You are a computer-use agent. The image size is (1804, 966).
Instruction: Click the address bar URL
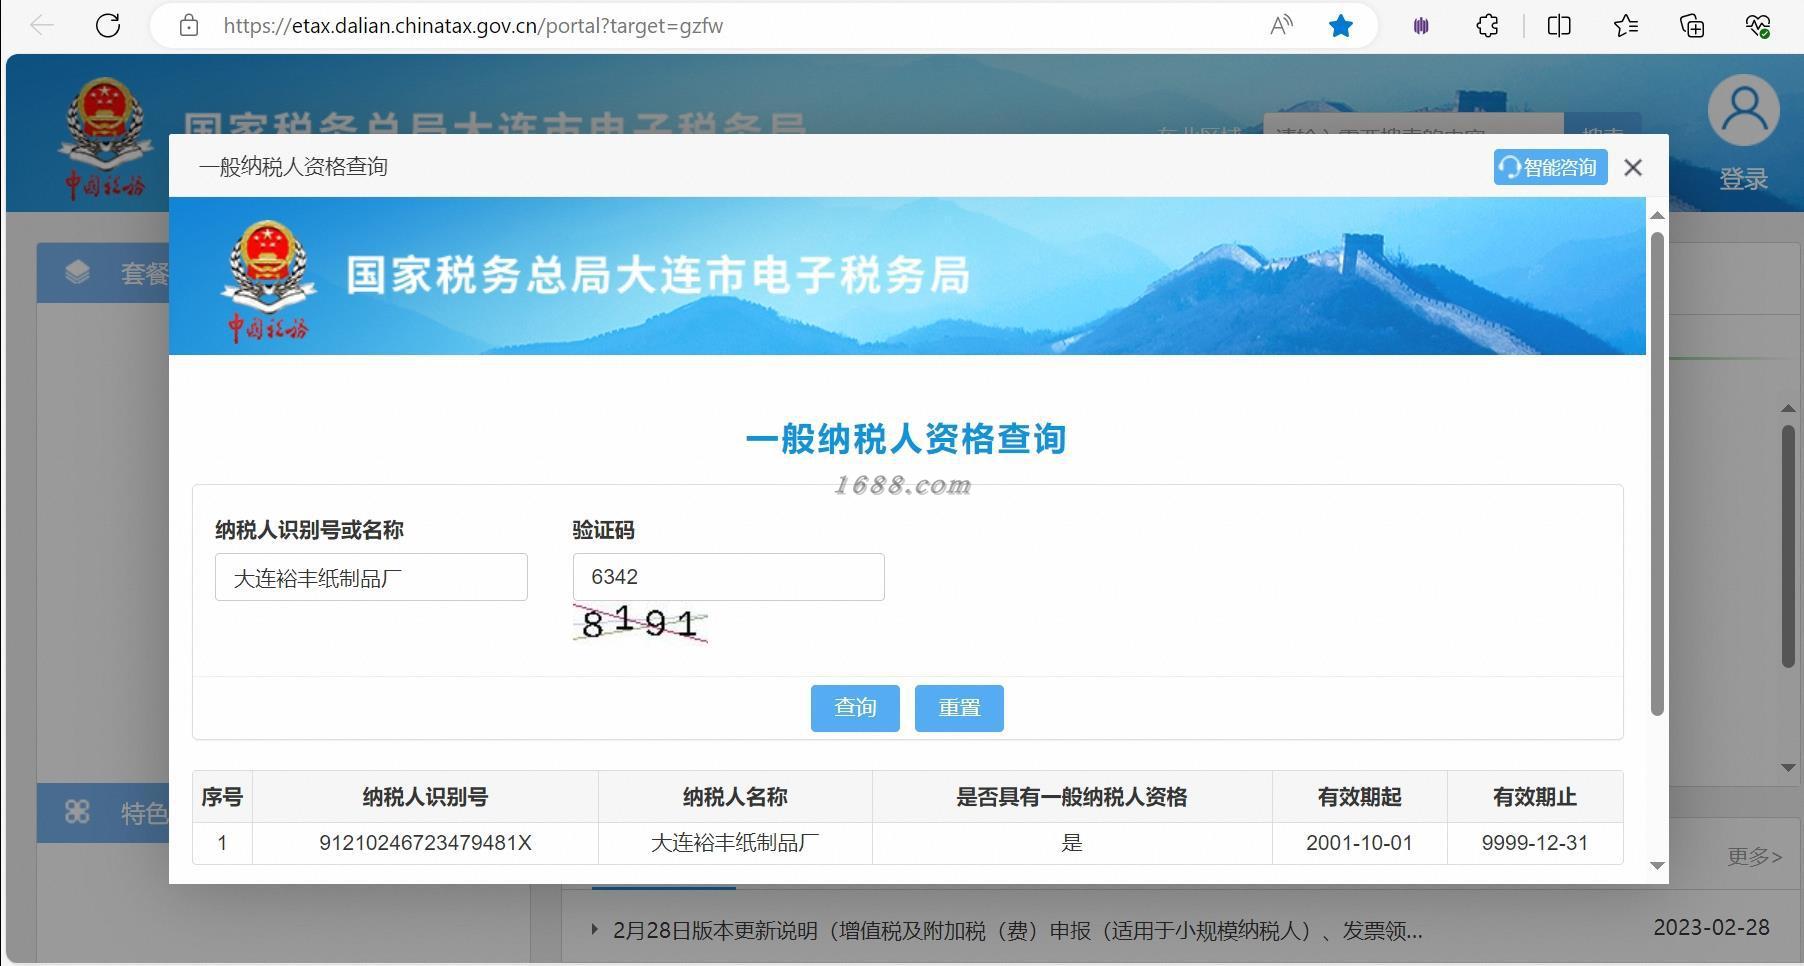pos(473,26)
